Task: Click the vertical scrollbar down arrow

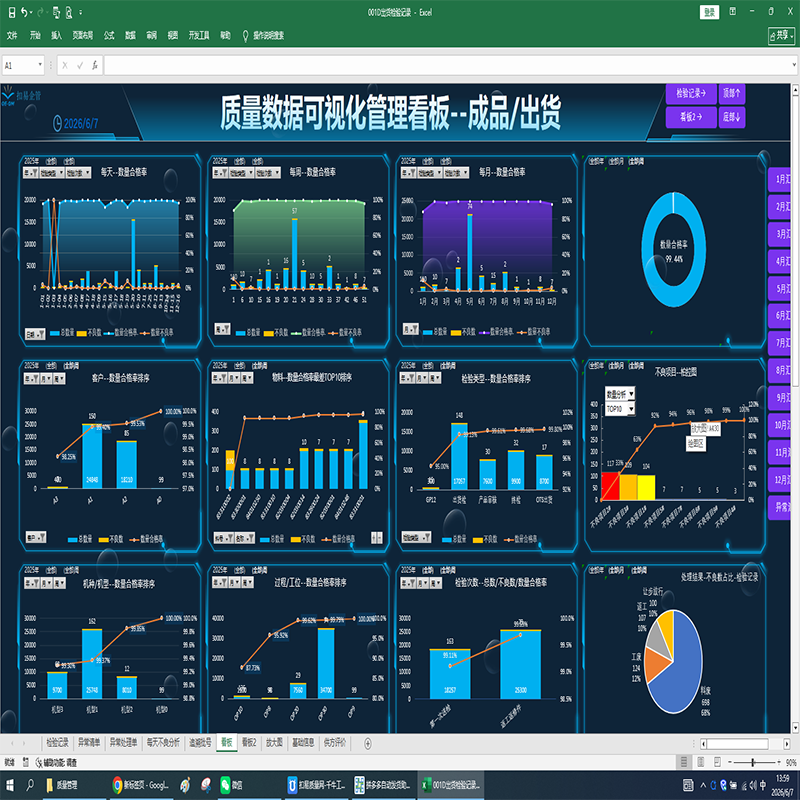Action: [x=795, y=728]
